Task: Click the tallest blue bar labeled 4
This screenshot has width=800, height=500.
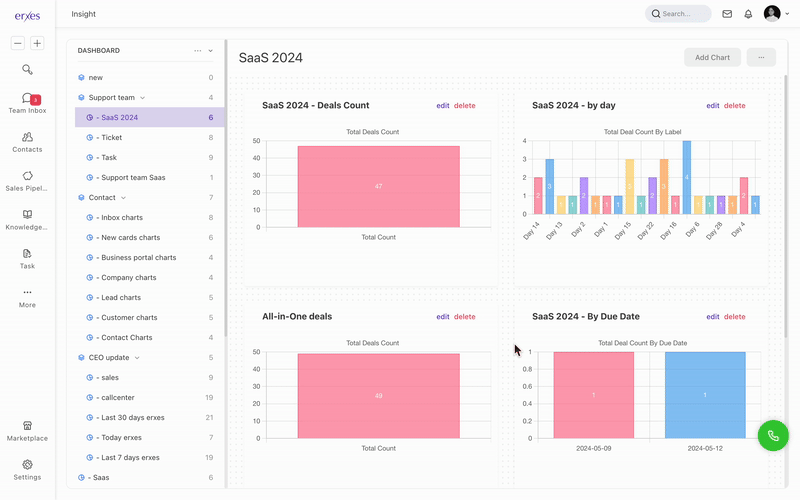Action: (687, 178)
